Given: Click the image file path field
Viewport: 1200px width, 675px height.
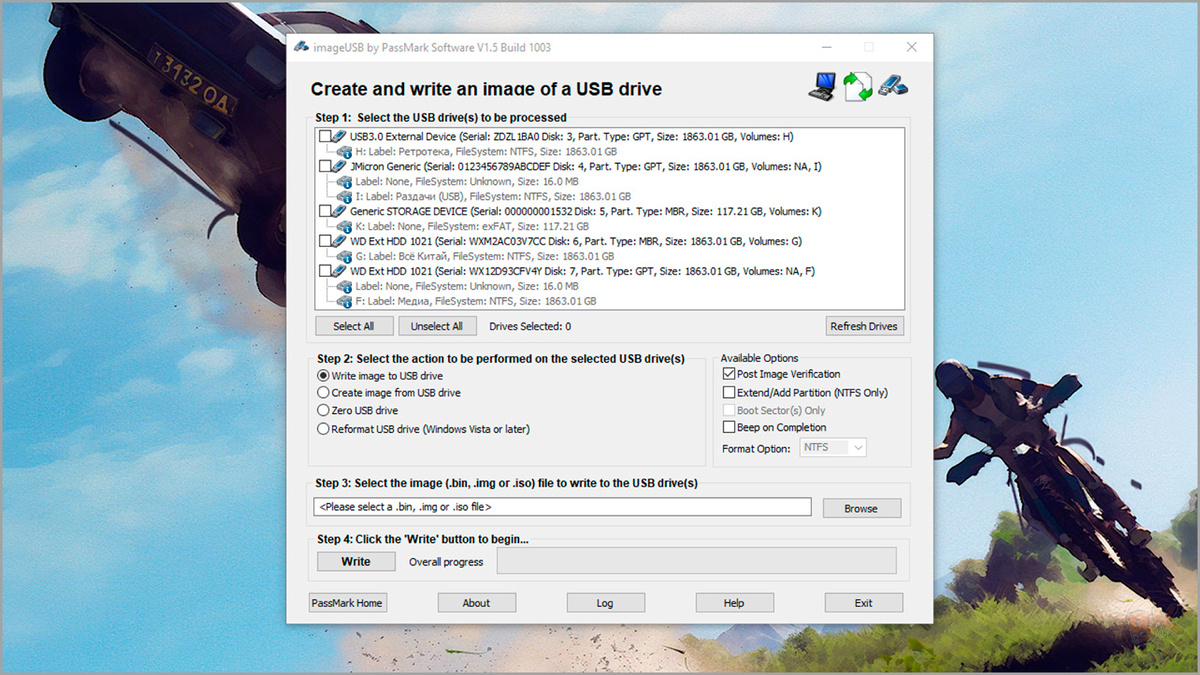Looking at the screenshot, I should [562, 507].
